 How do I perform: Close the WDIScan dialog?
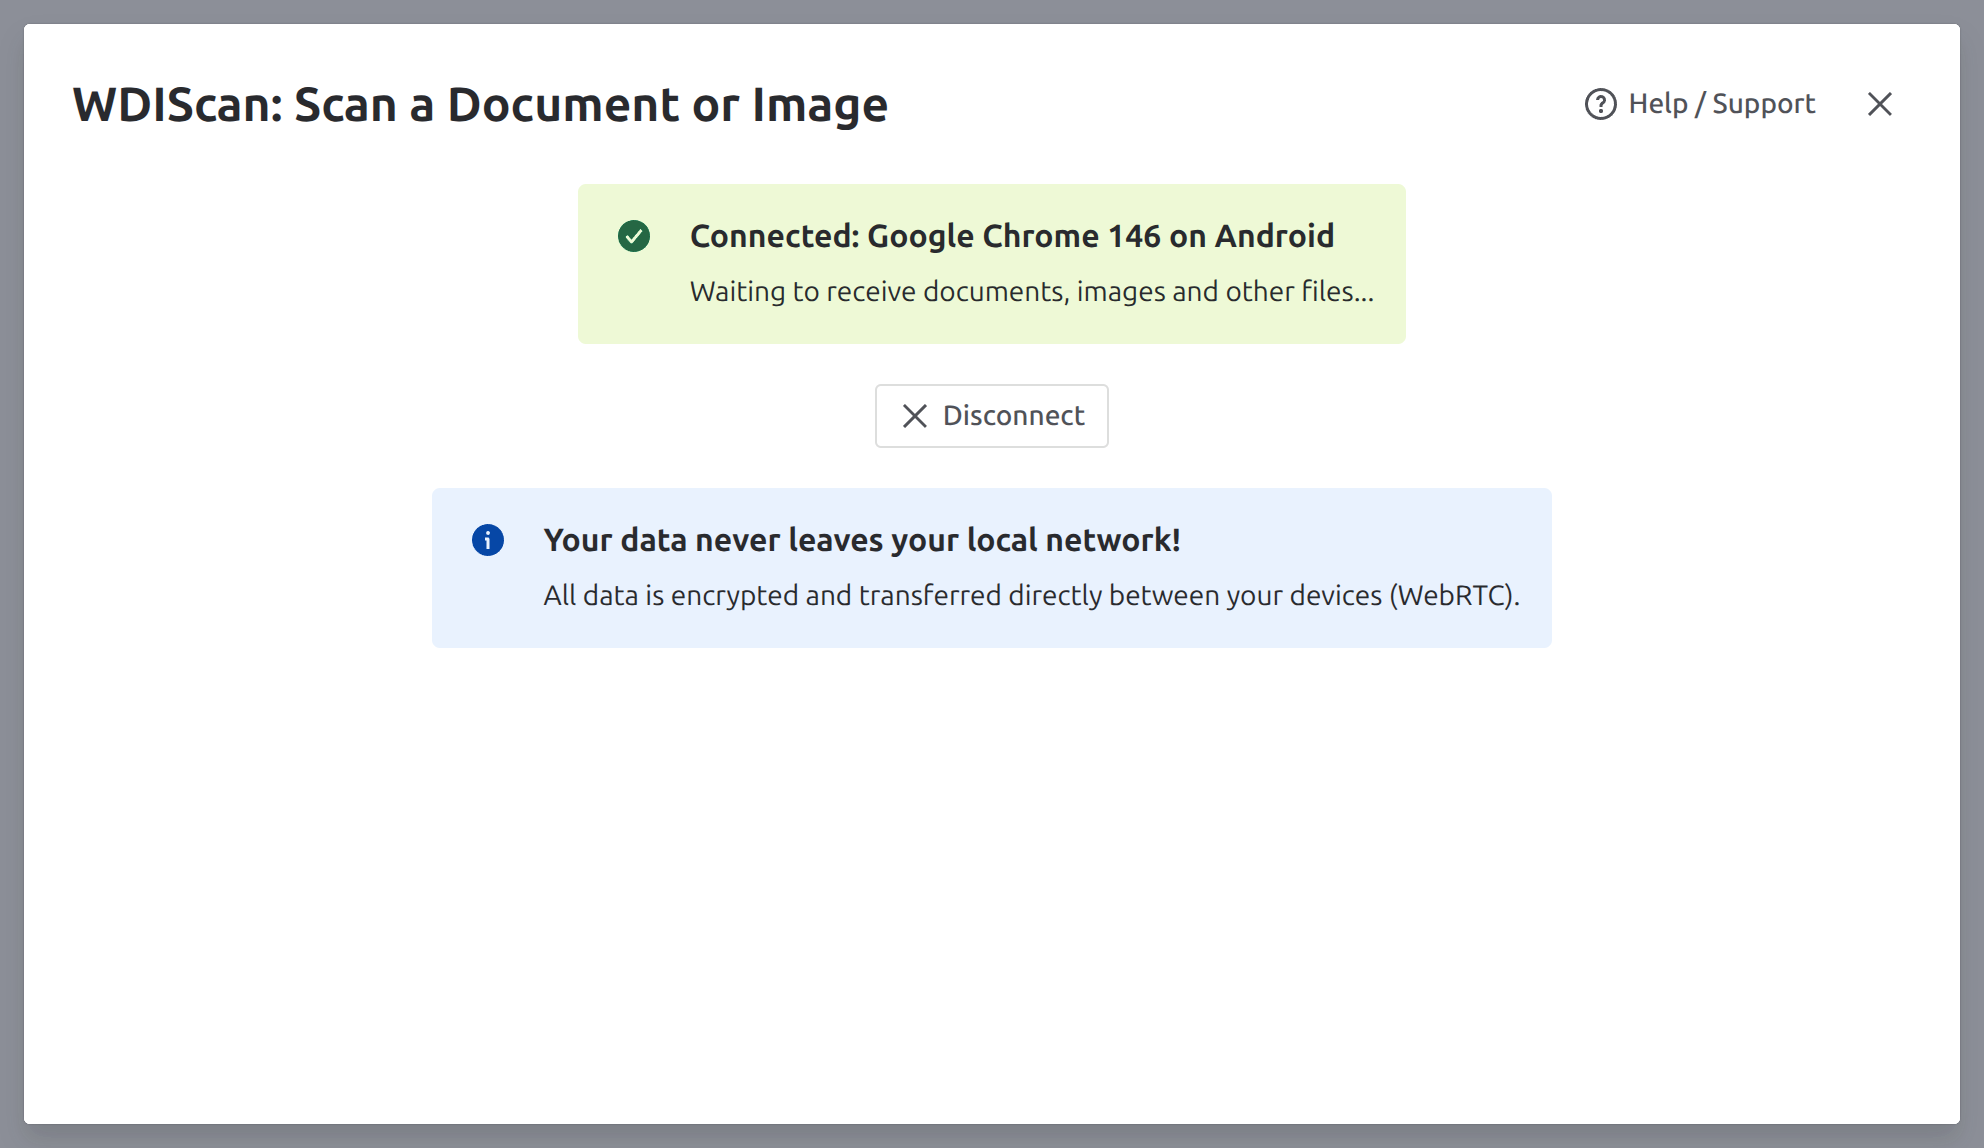pyautogui.click(x=1879, y=104)
